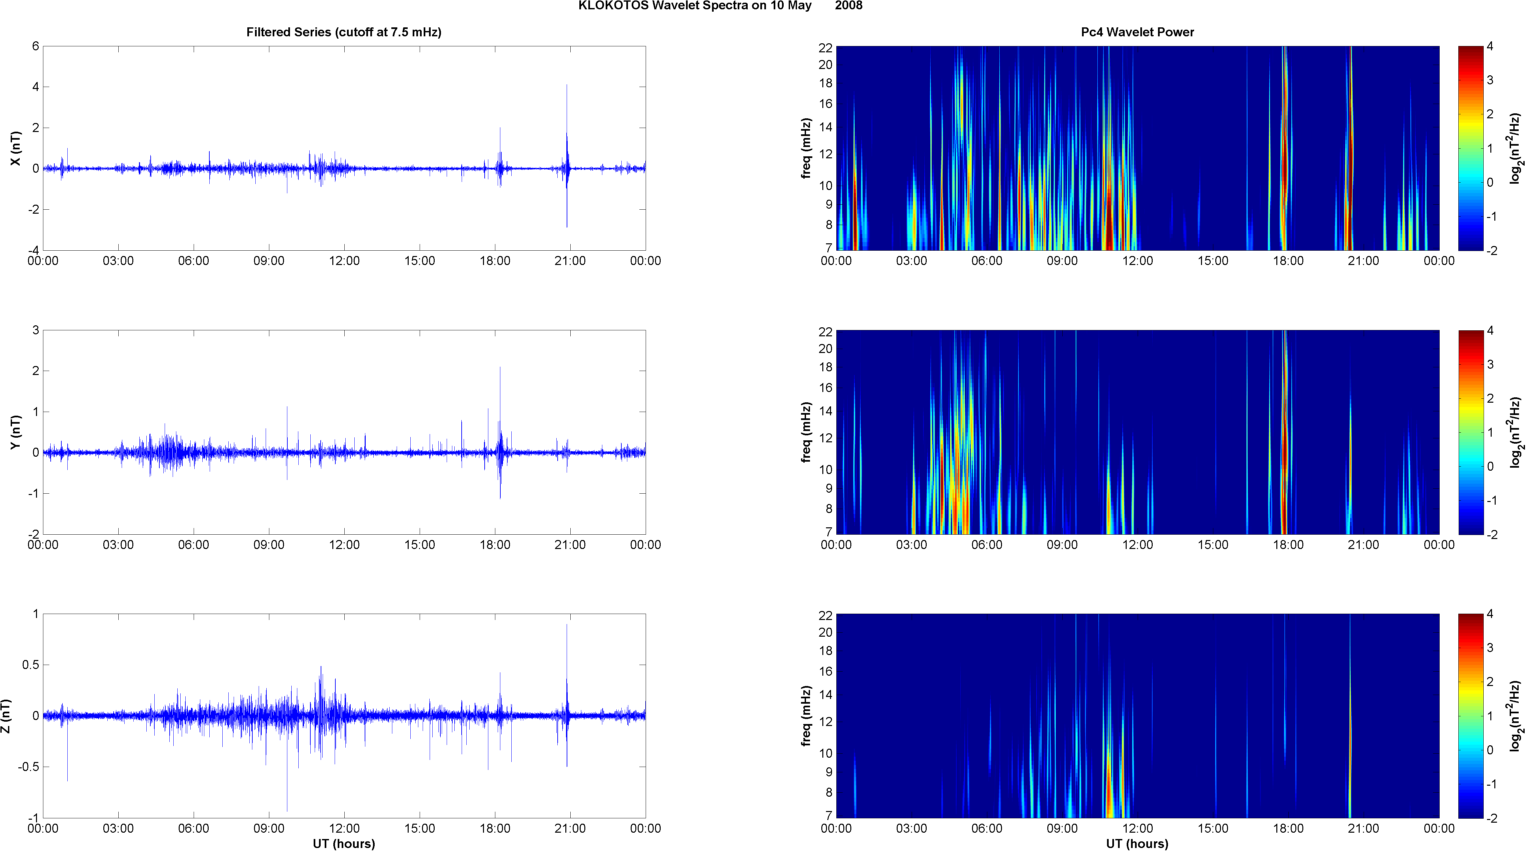
Task: Click the top wavelet plot's colorbar
Action: [x=1470, y=148]
